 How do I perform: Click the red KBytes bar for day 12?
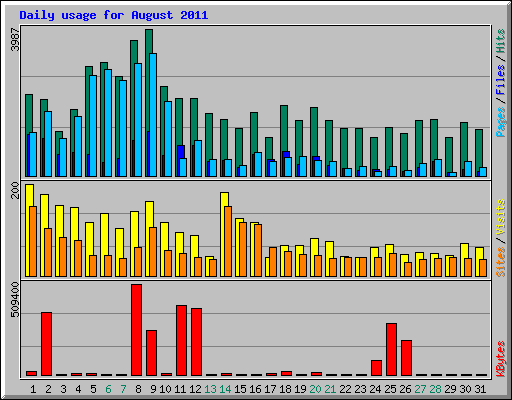coord(196,342)
